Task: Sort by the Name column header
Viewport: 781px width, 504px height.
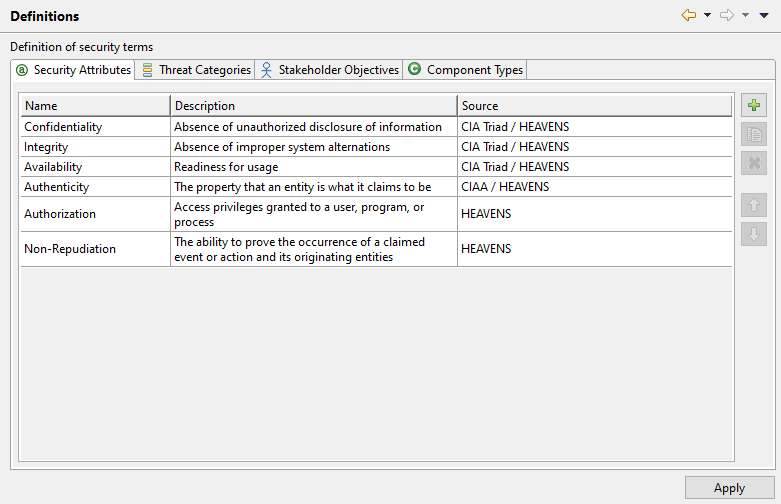Action: point(95,106)
